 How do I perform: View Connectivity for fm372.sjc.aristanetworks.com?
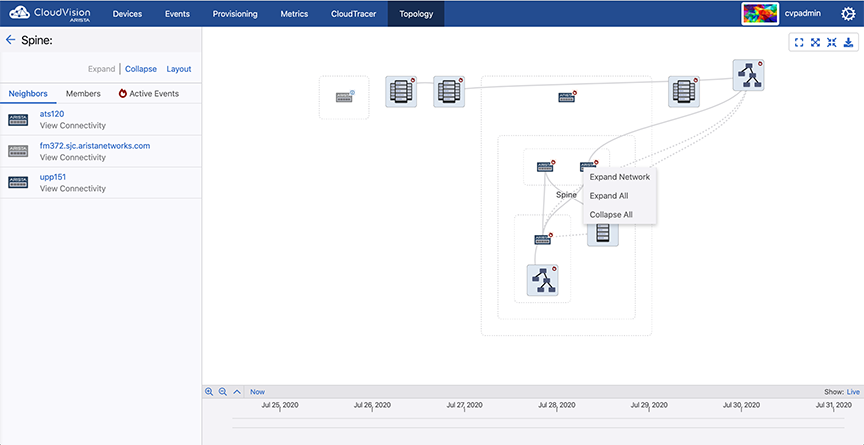point(73,158)
